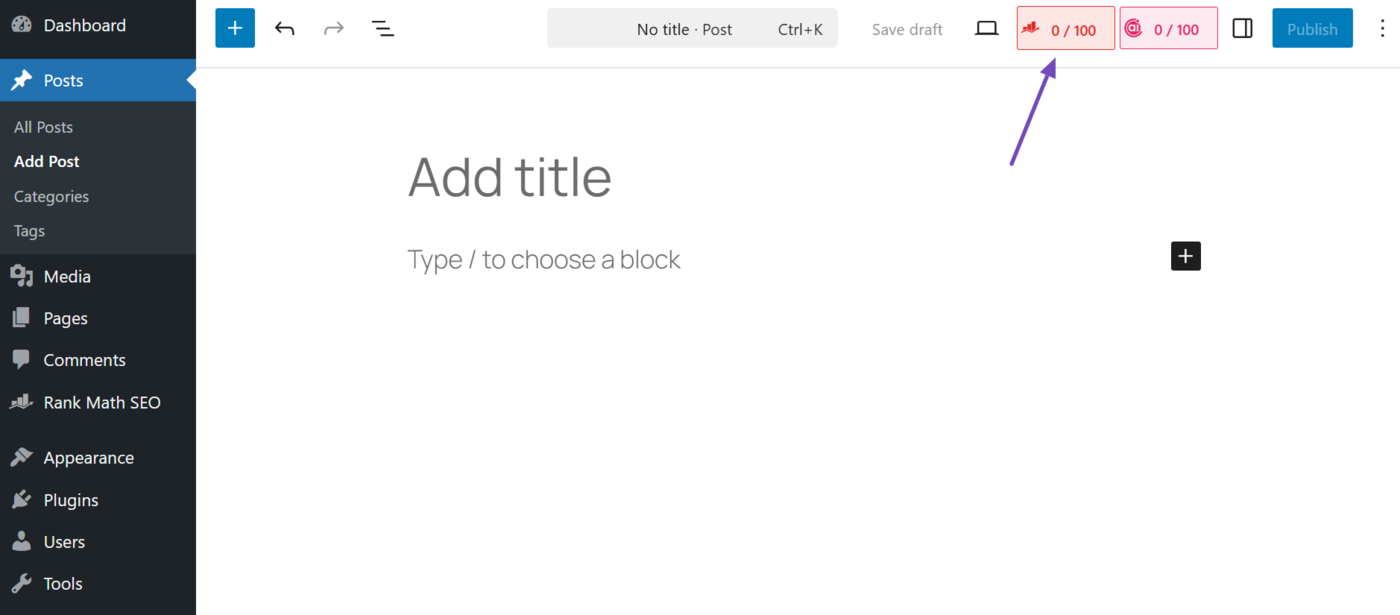Click the redo arrow in the toolbar
The image size is (1400, 615).
pyautogui.click(x=332, y=28)
